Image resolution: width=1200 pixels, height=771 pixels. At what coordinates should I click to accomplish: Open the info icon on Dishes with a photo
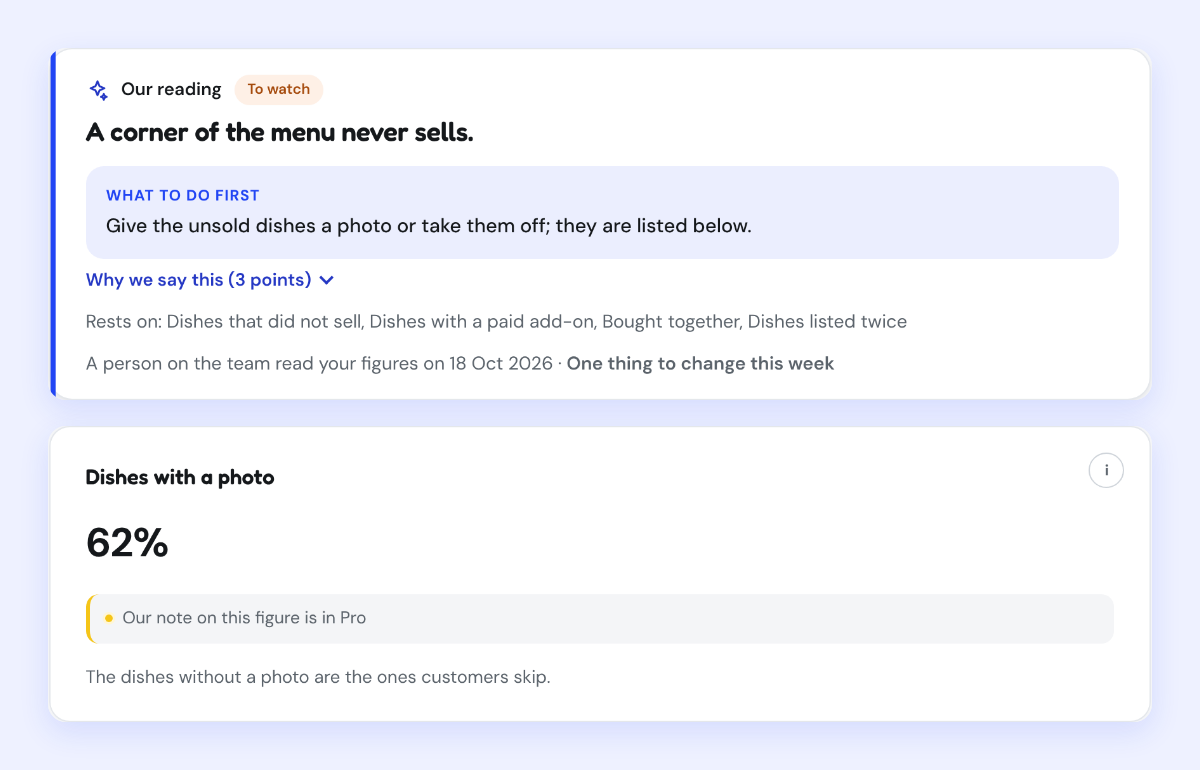[1106, 470]
